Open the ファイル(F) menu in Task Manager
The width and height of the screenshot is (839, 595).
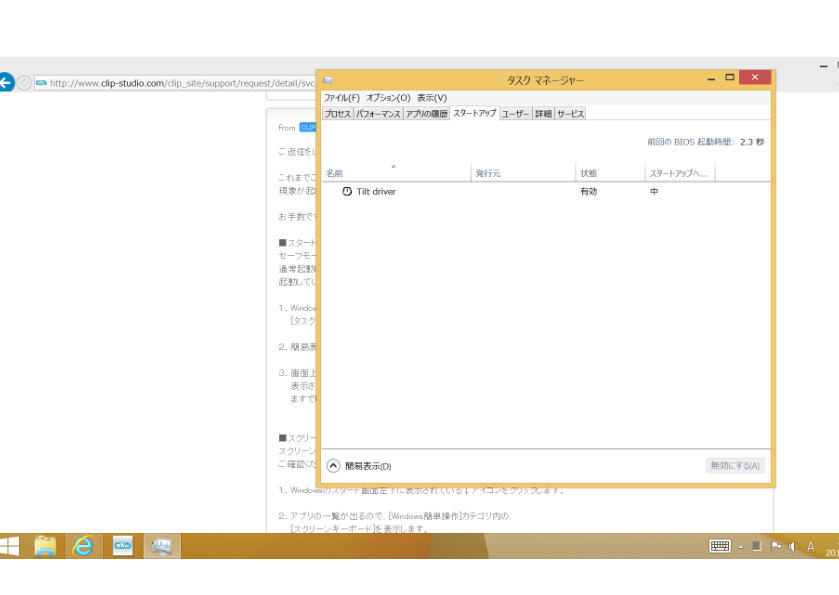(x=341, y=98)
